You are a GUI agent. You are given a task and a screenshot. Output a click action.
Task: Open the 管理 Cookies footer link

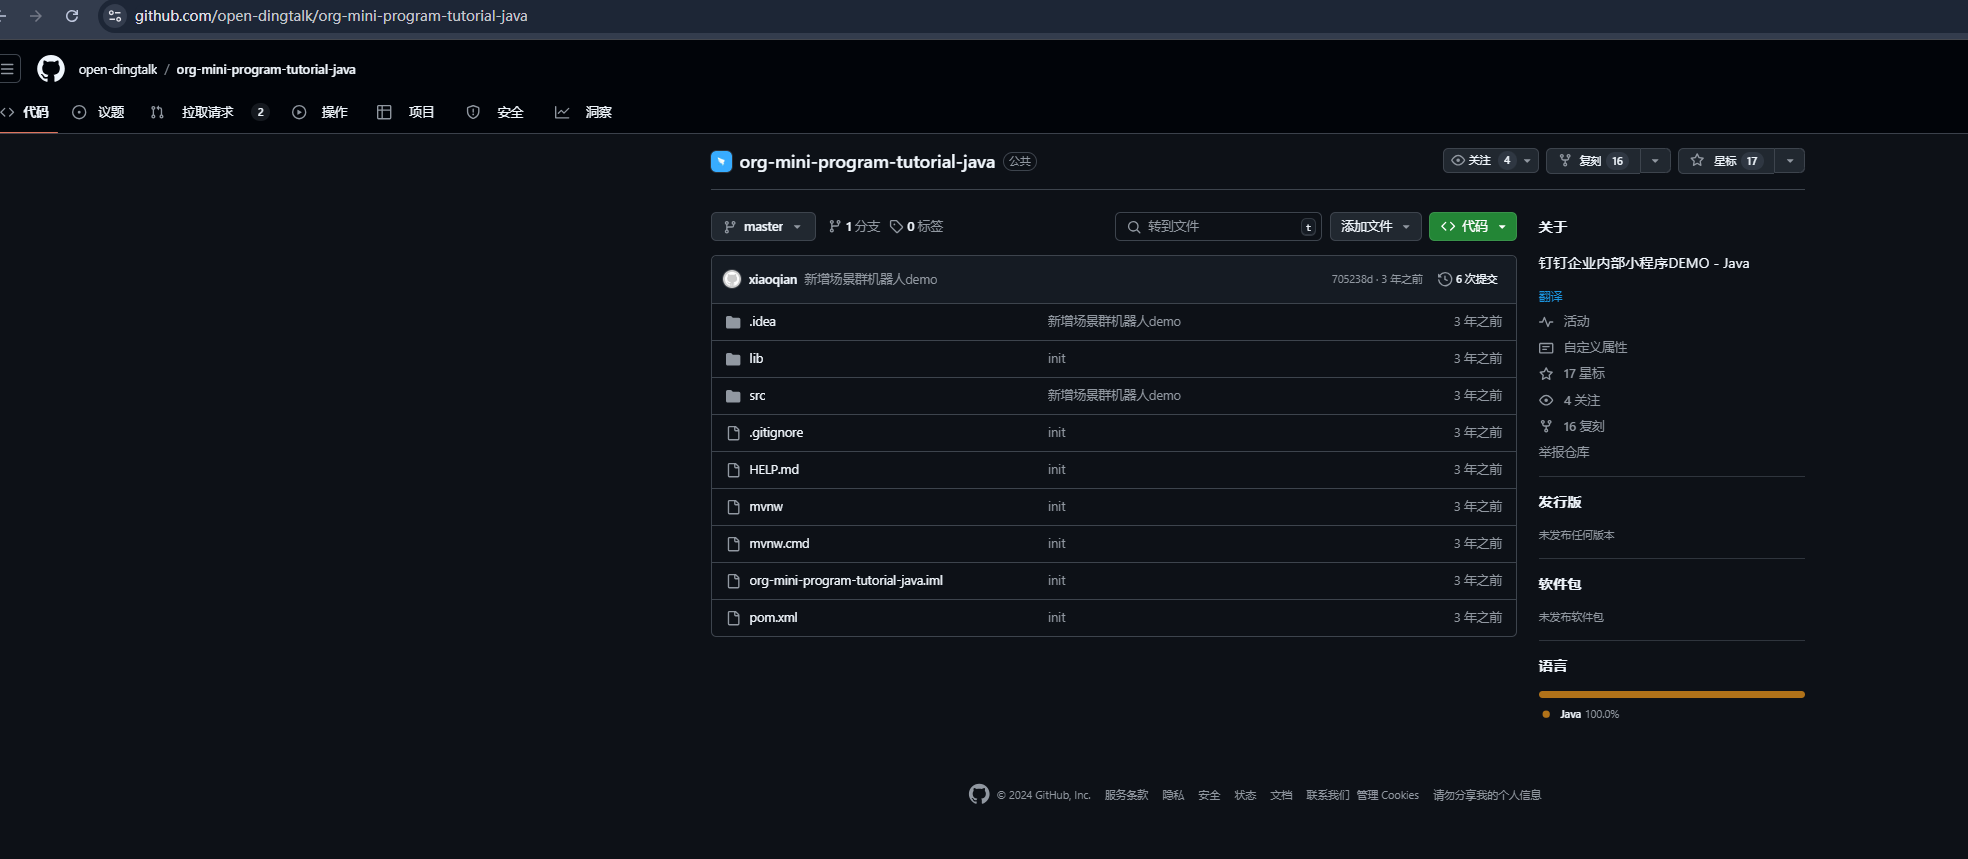tap(1388, 795)
